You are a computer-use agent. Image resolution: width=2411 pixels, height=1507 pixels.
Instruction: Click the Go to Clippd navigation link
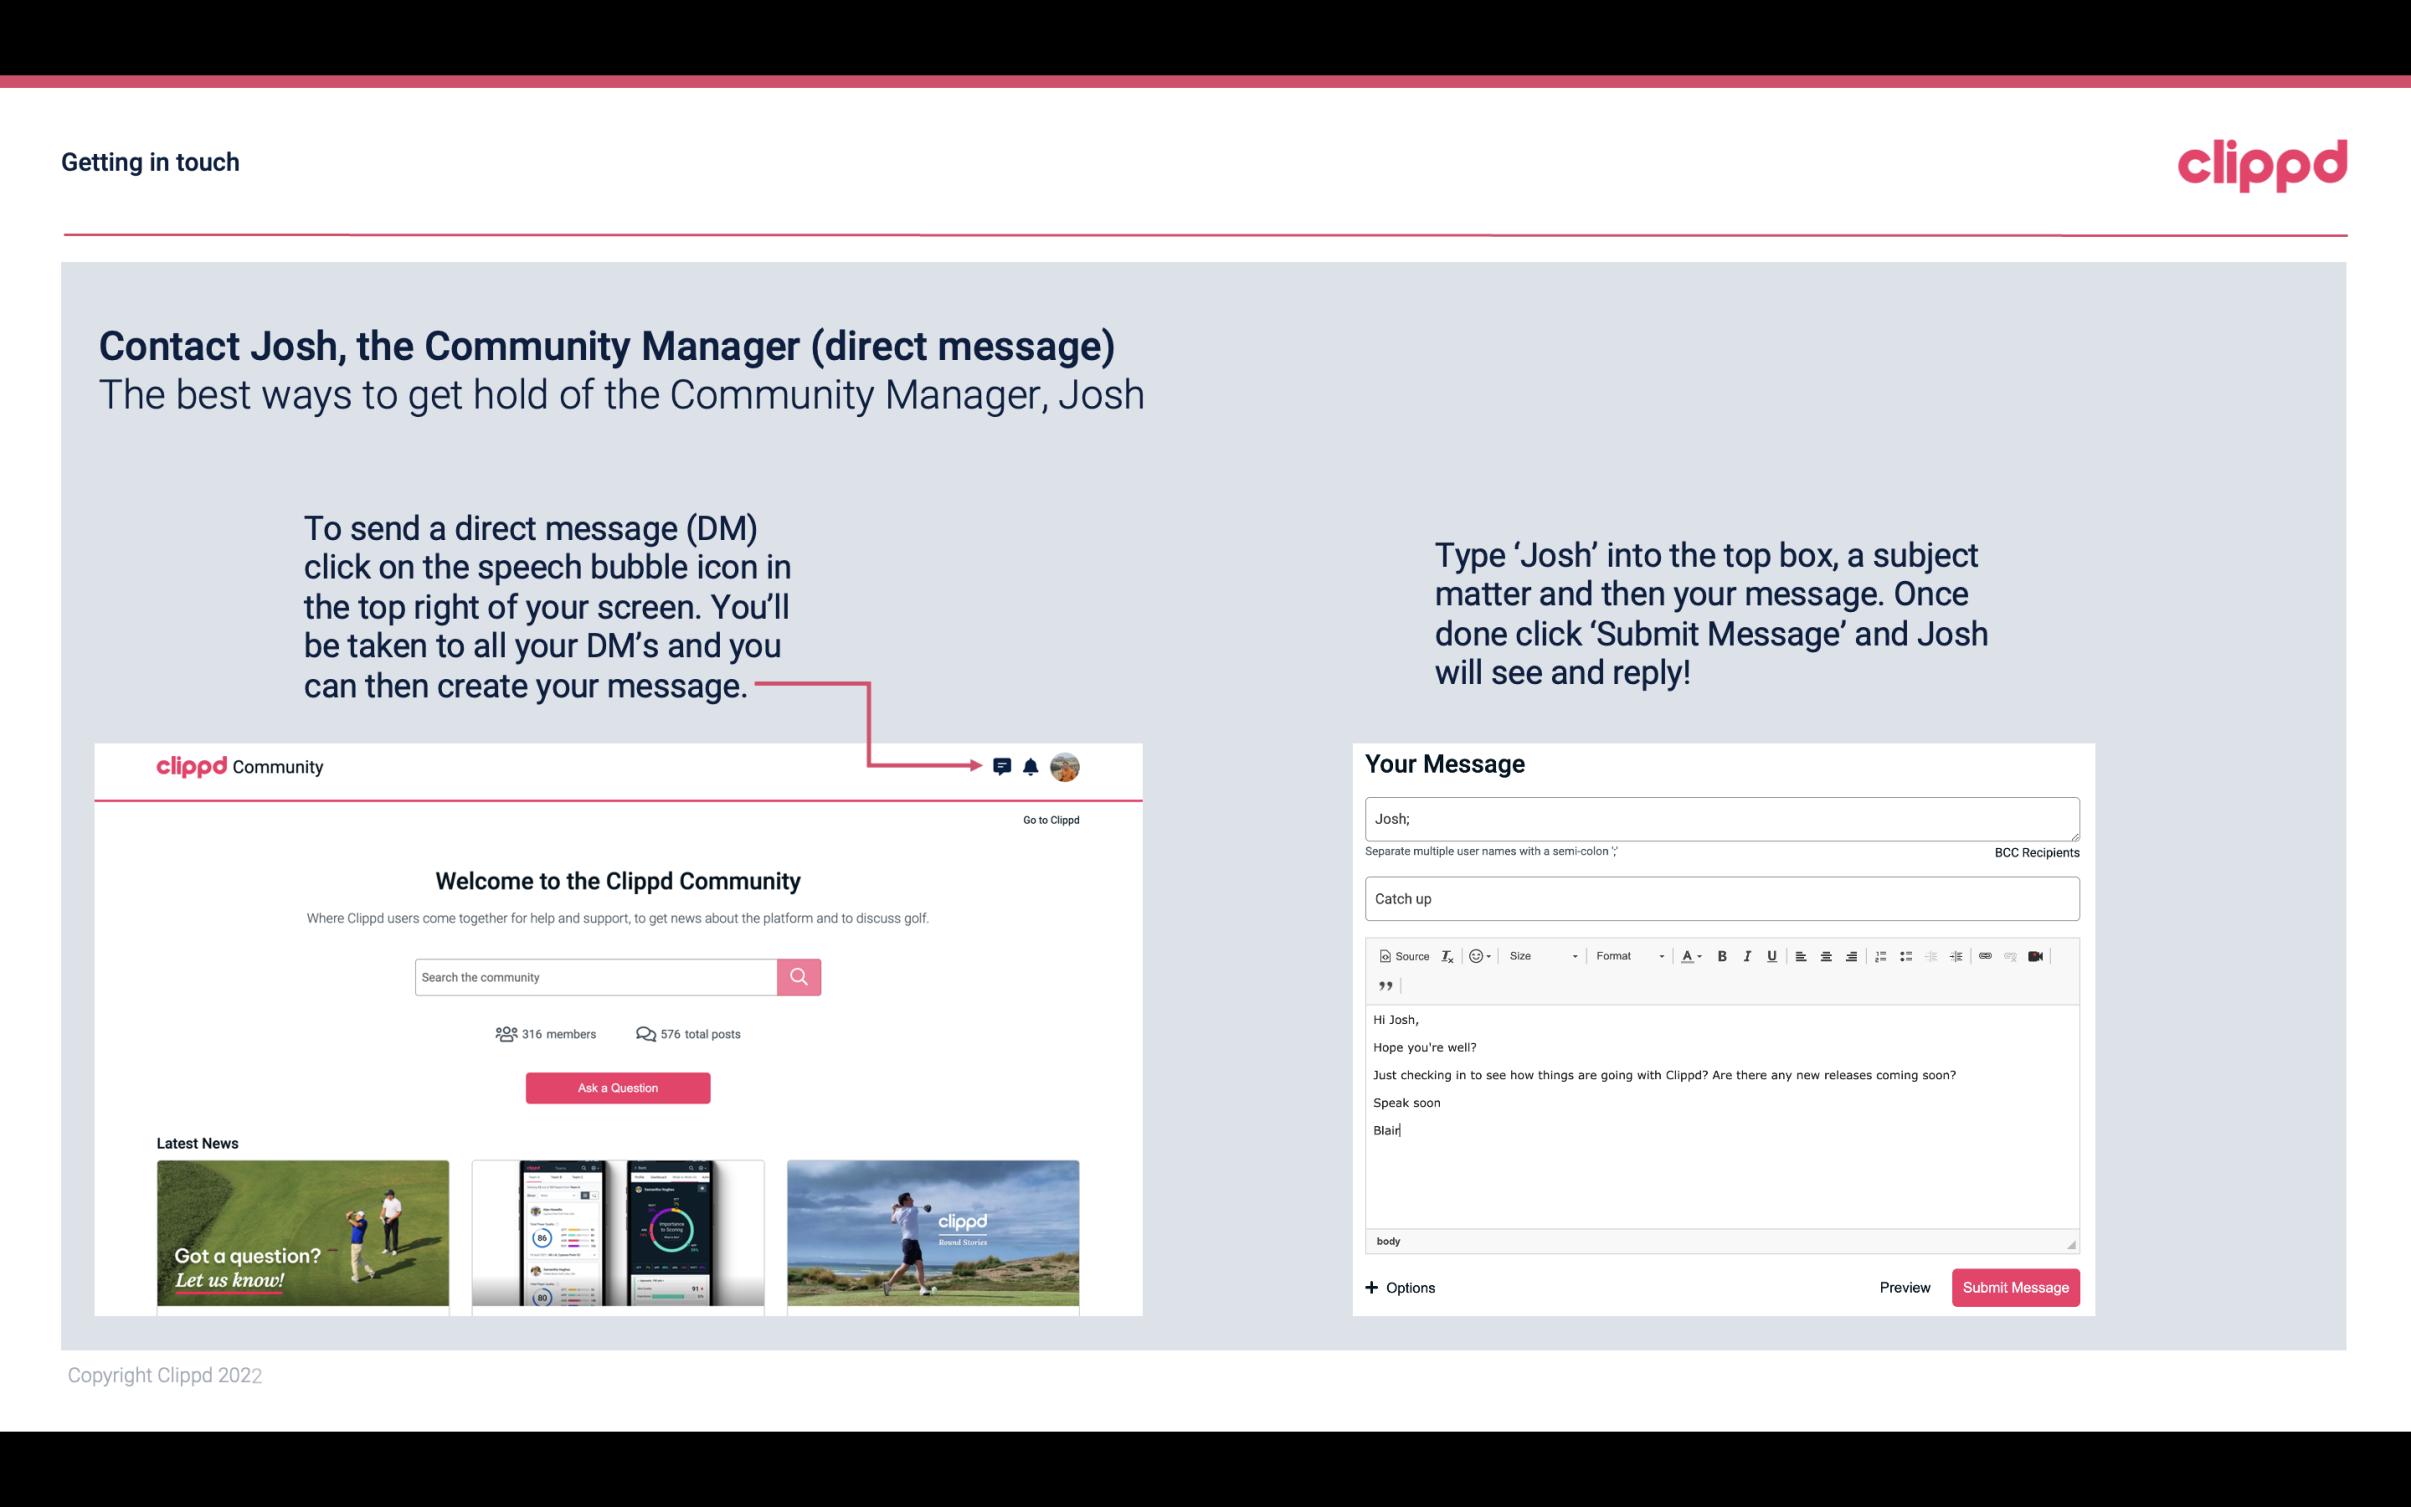pos(1048,818)
